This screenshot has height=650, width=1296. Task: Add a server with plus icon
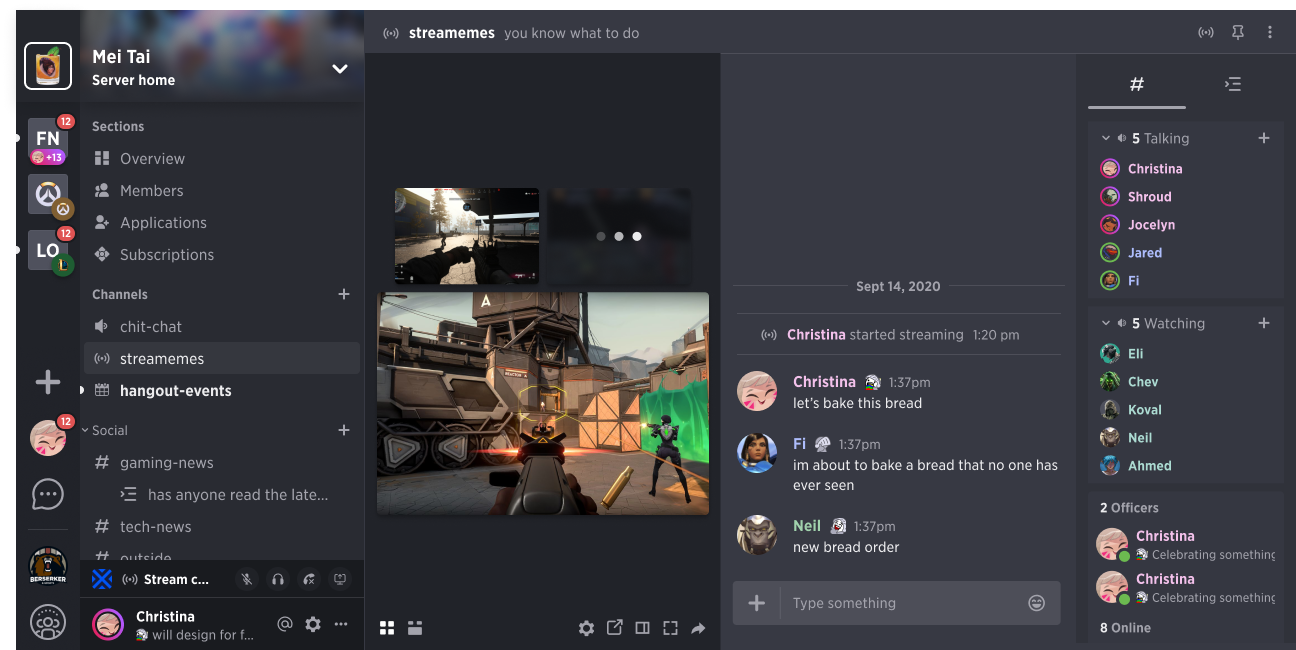click(48, 382)
